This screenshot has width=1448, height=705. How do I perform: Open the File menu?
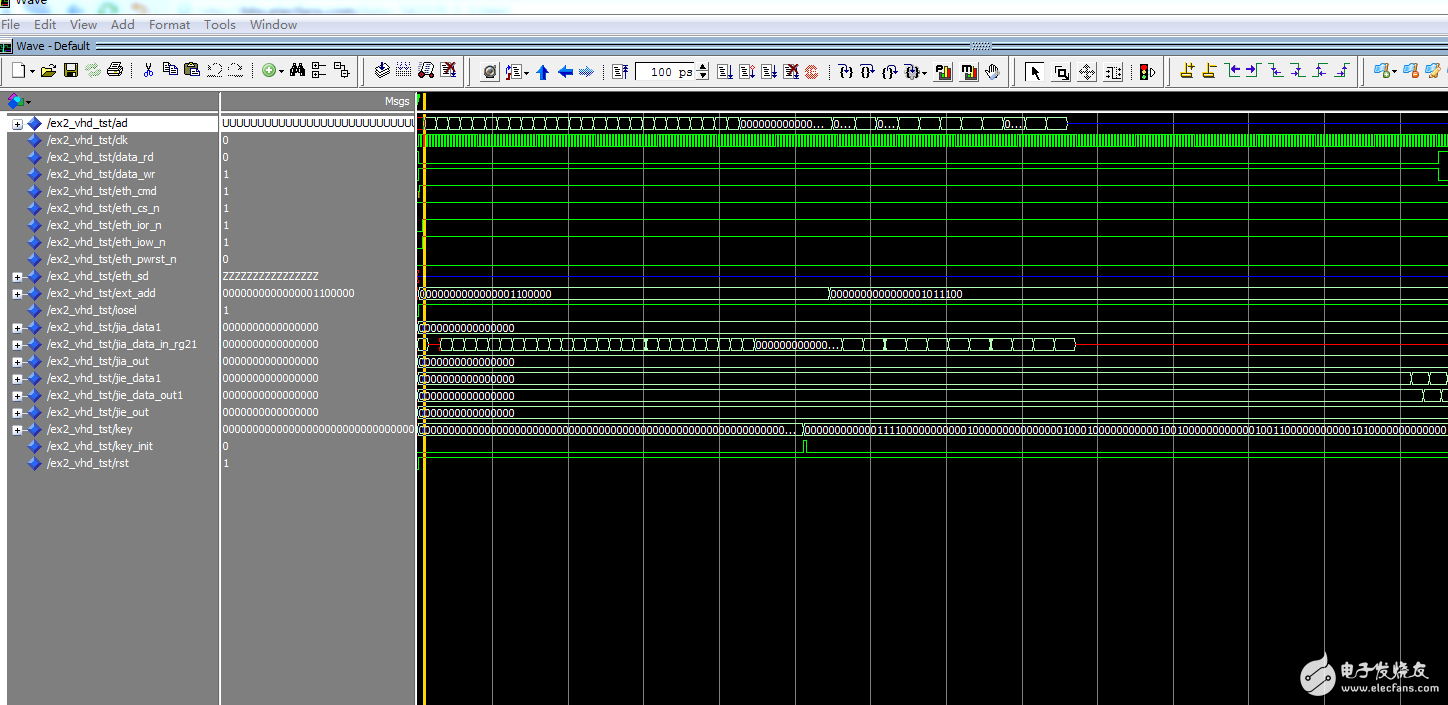click(x=11, y=24)
